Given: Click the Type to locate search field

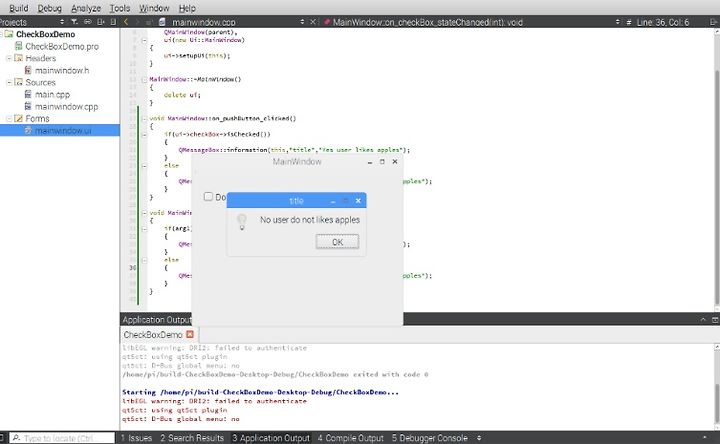Looking at the screenshot, I should pyautogui.click(x=62, y=438).
